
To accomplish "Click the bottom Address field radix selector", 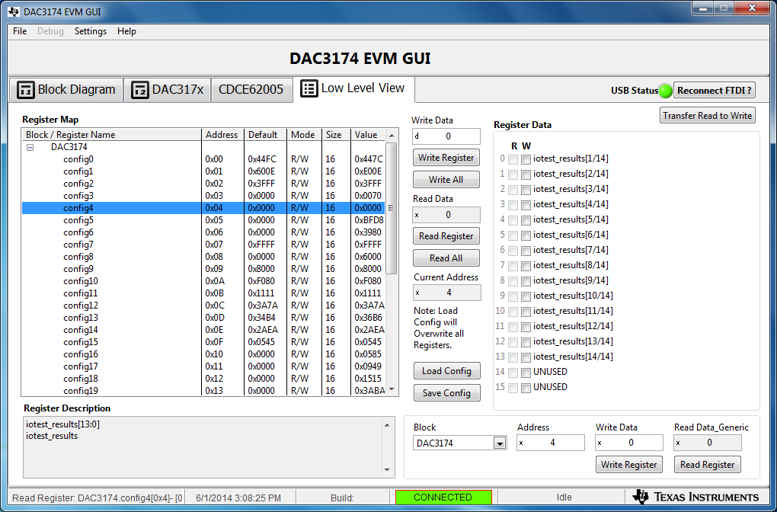I will pyautogui.click(x=521, y=443).
